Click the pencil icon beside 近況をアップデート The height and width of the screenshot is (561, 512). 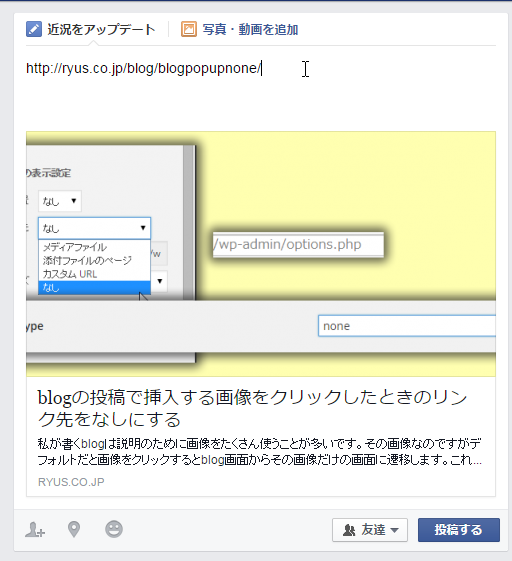34,29
